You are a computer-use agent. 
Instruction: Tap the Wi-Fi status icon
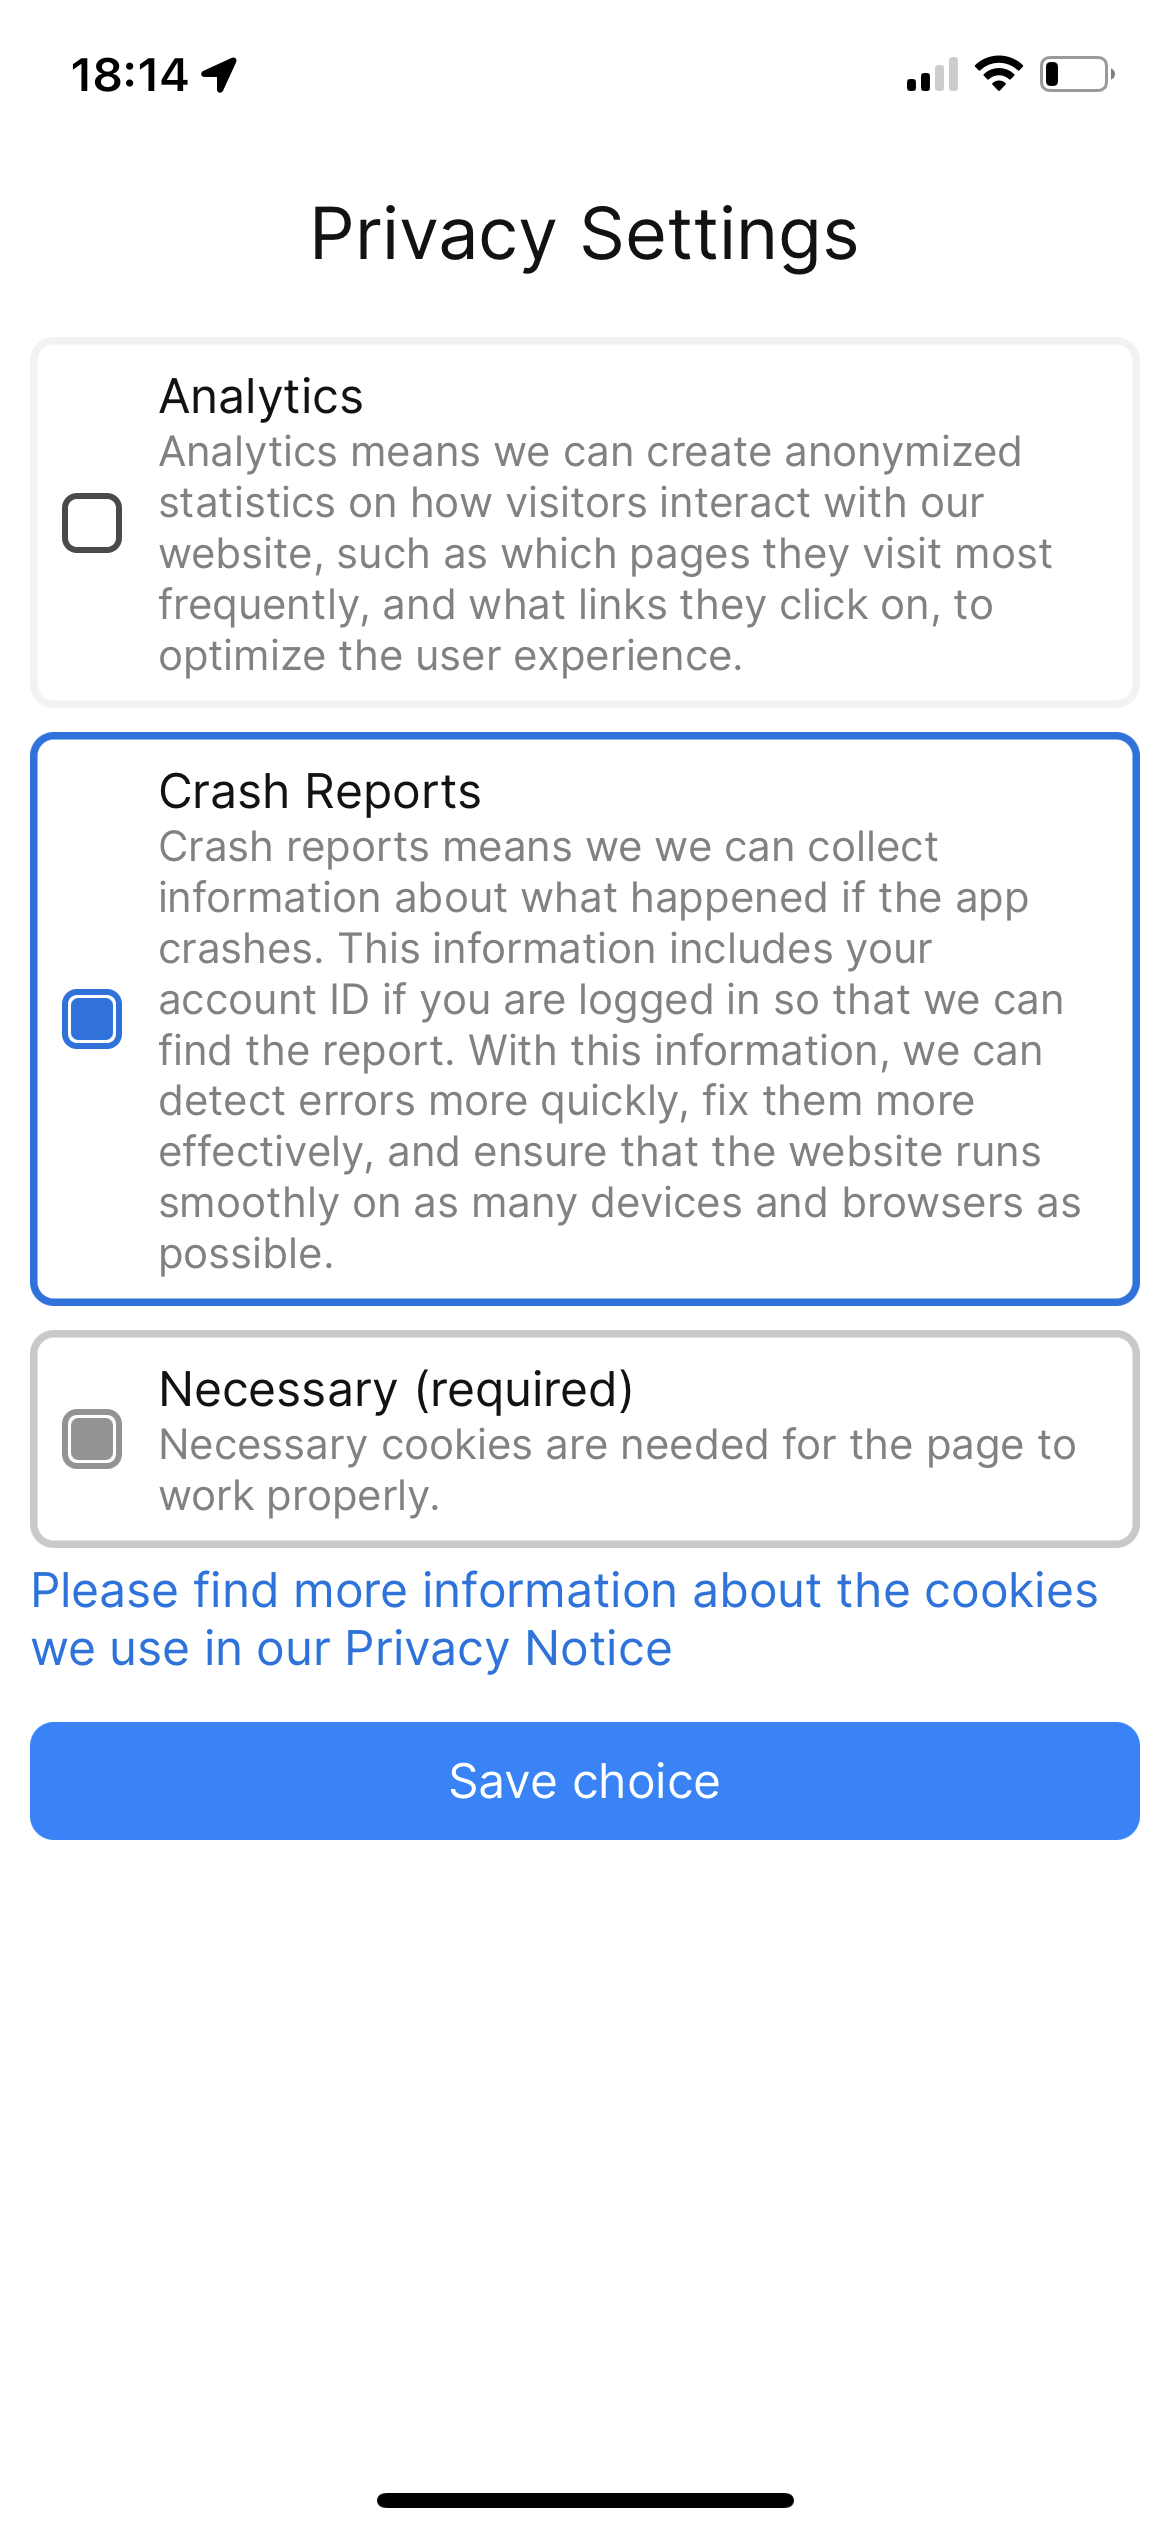999,74
